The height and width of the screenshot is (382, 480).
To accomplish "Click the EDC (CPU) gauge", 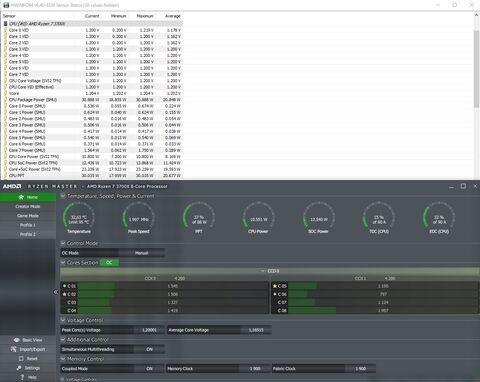I will click(x=439, y=218).
